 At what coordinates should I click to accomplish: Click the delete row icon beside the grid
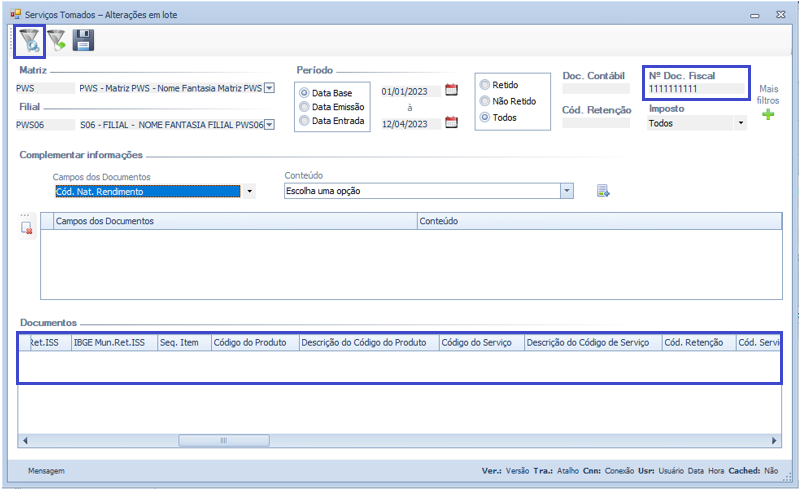27,228
